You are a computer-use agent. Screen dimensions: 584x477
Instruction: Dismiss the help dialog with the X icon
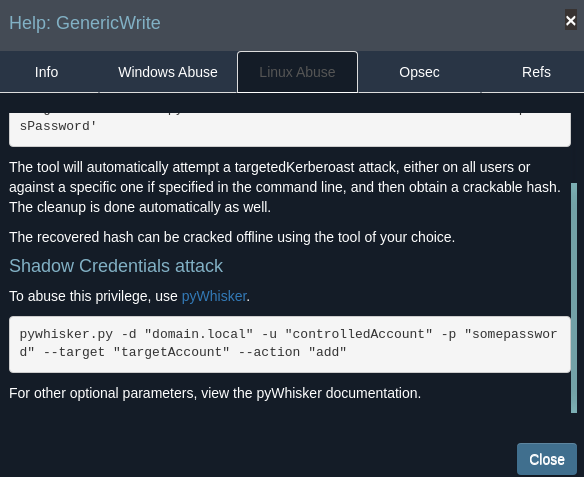(571, 20)
